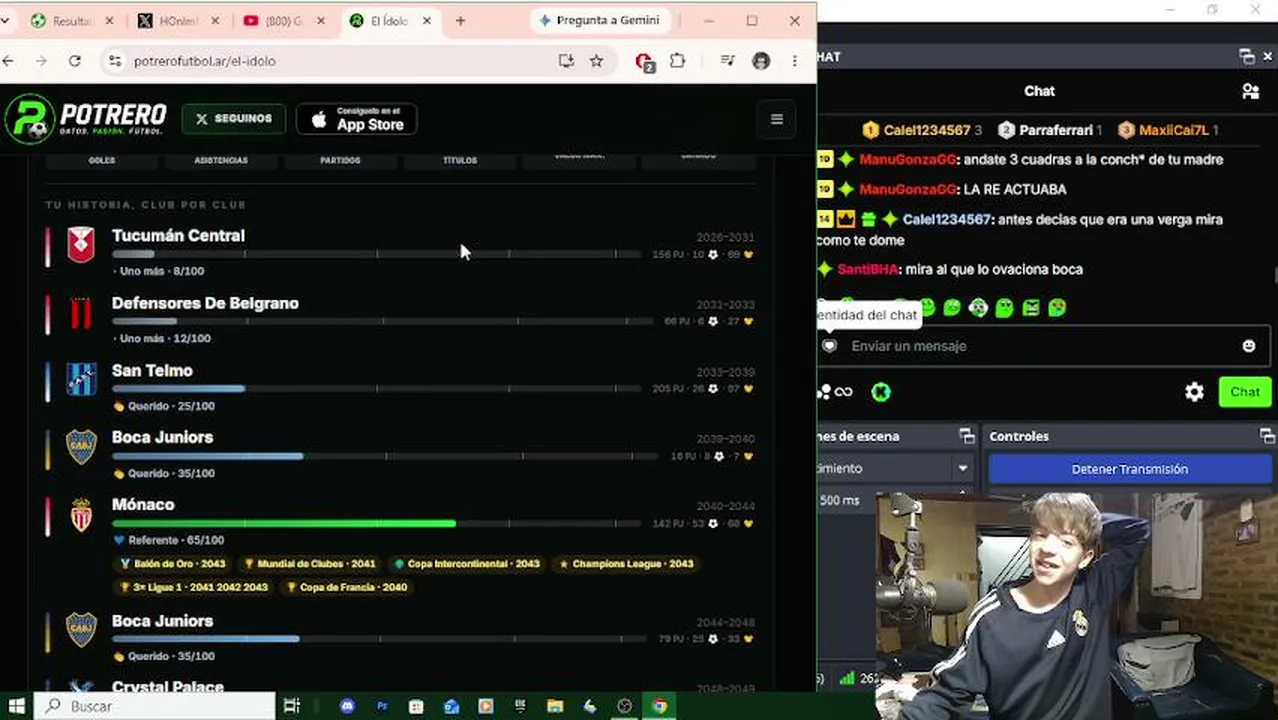Viewport: 1278px width, 720px height.
Task: Open the red extension icon with badge
Action: tap(644, 61)
